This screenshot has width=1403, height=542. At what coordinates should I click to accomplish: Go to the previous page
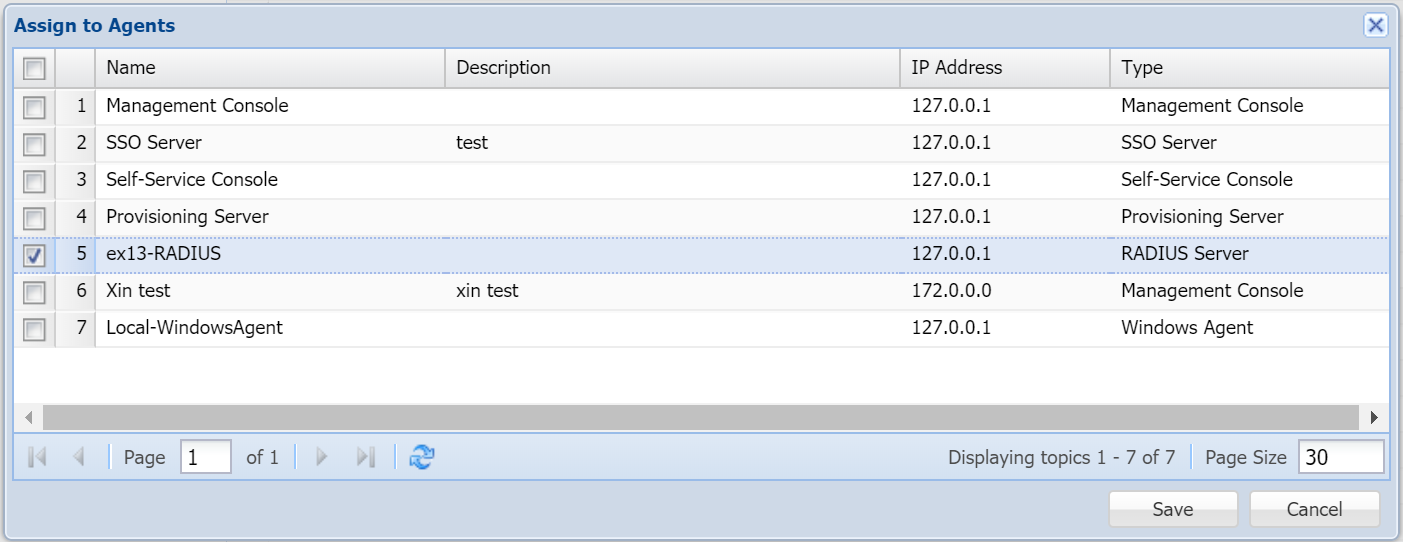pyautogui.click(x=78, y=457)
